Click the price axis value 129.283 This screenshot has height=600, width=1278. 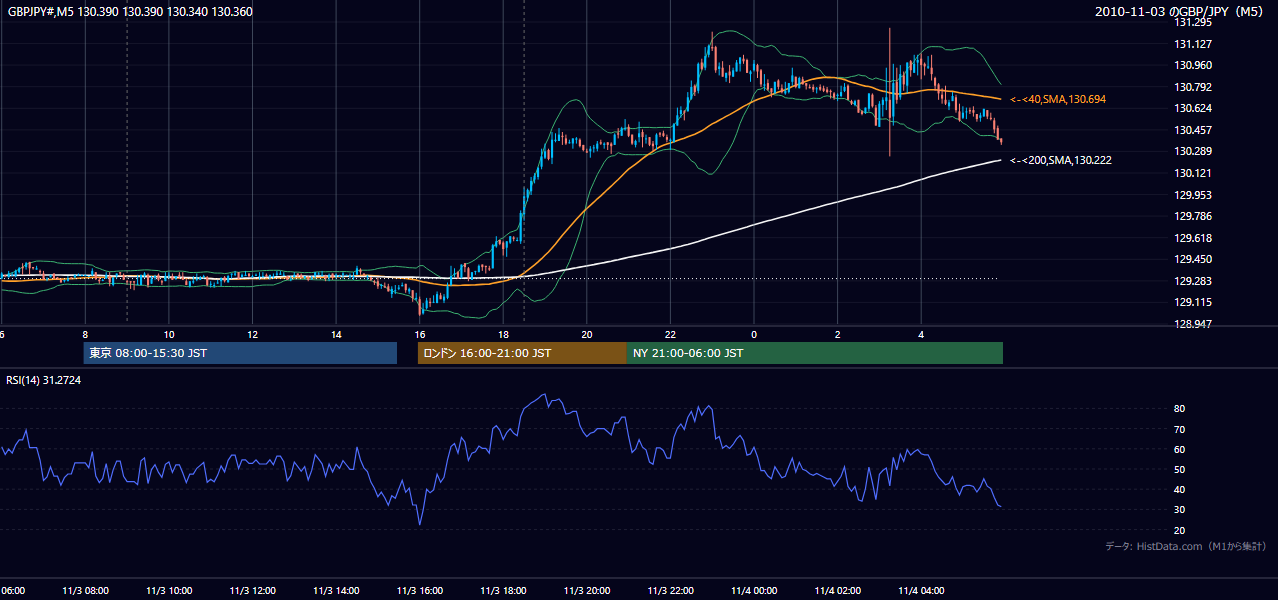pos(1192,281)
